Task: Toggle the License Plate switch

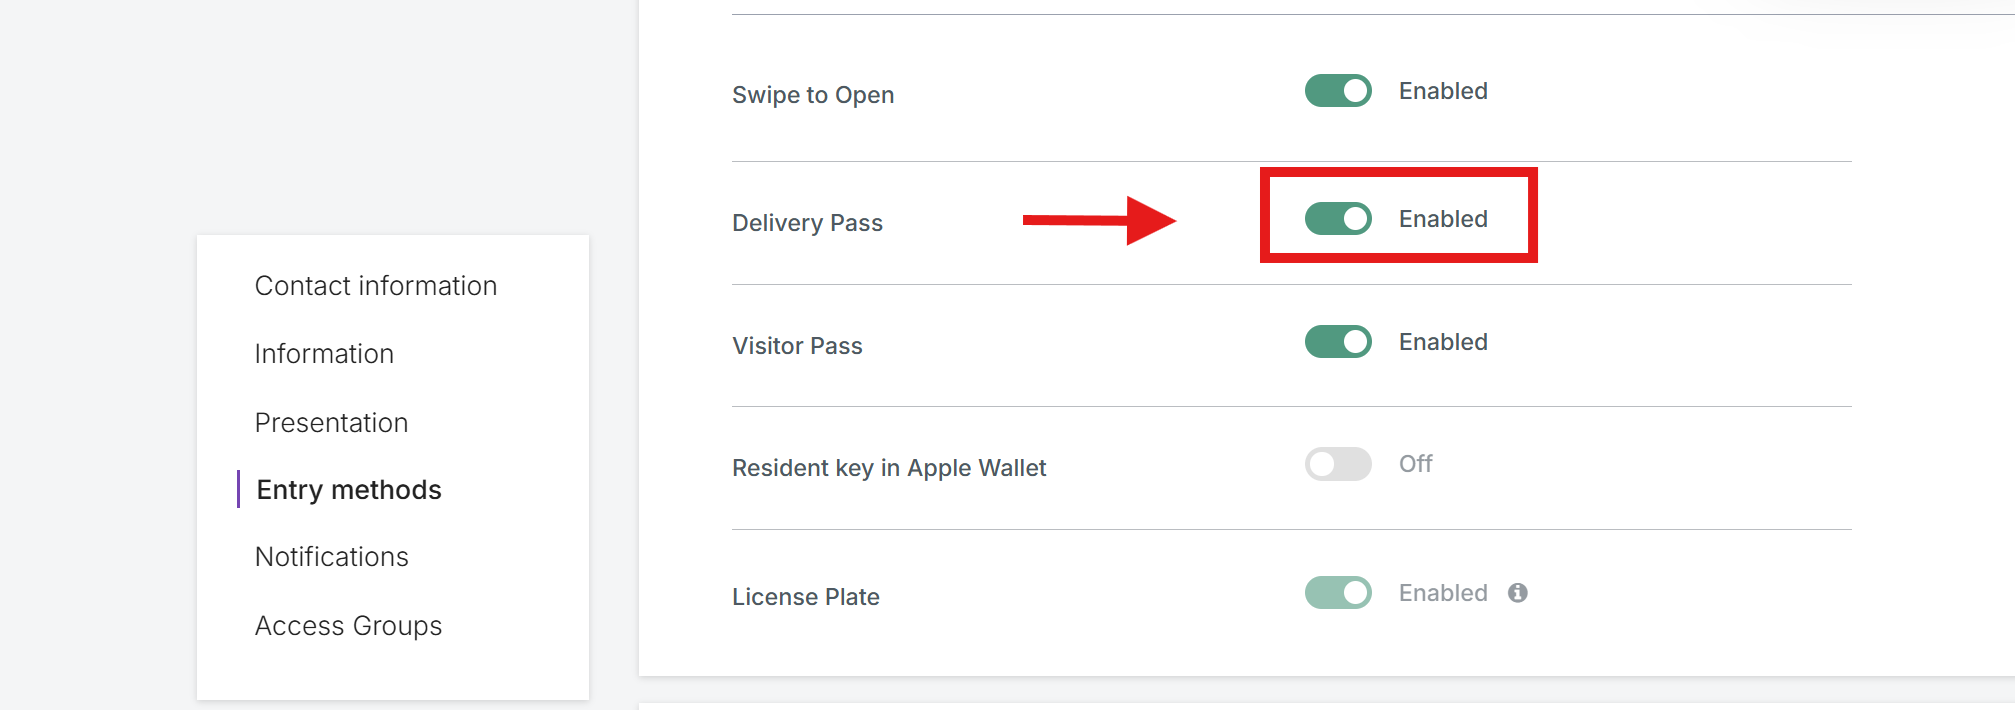Action: click(1338, 593)
